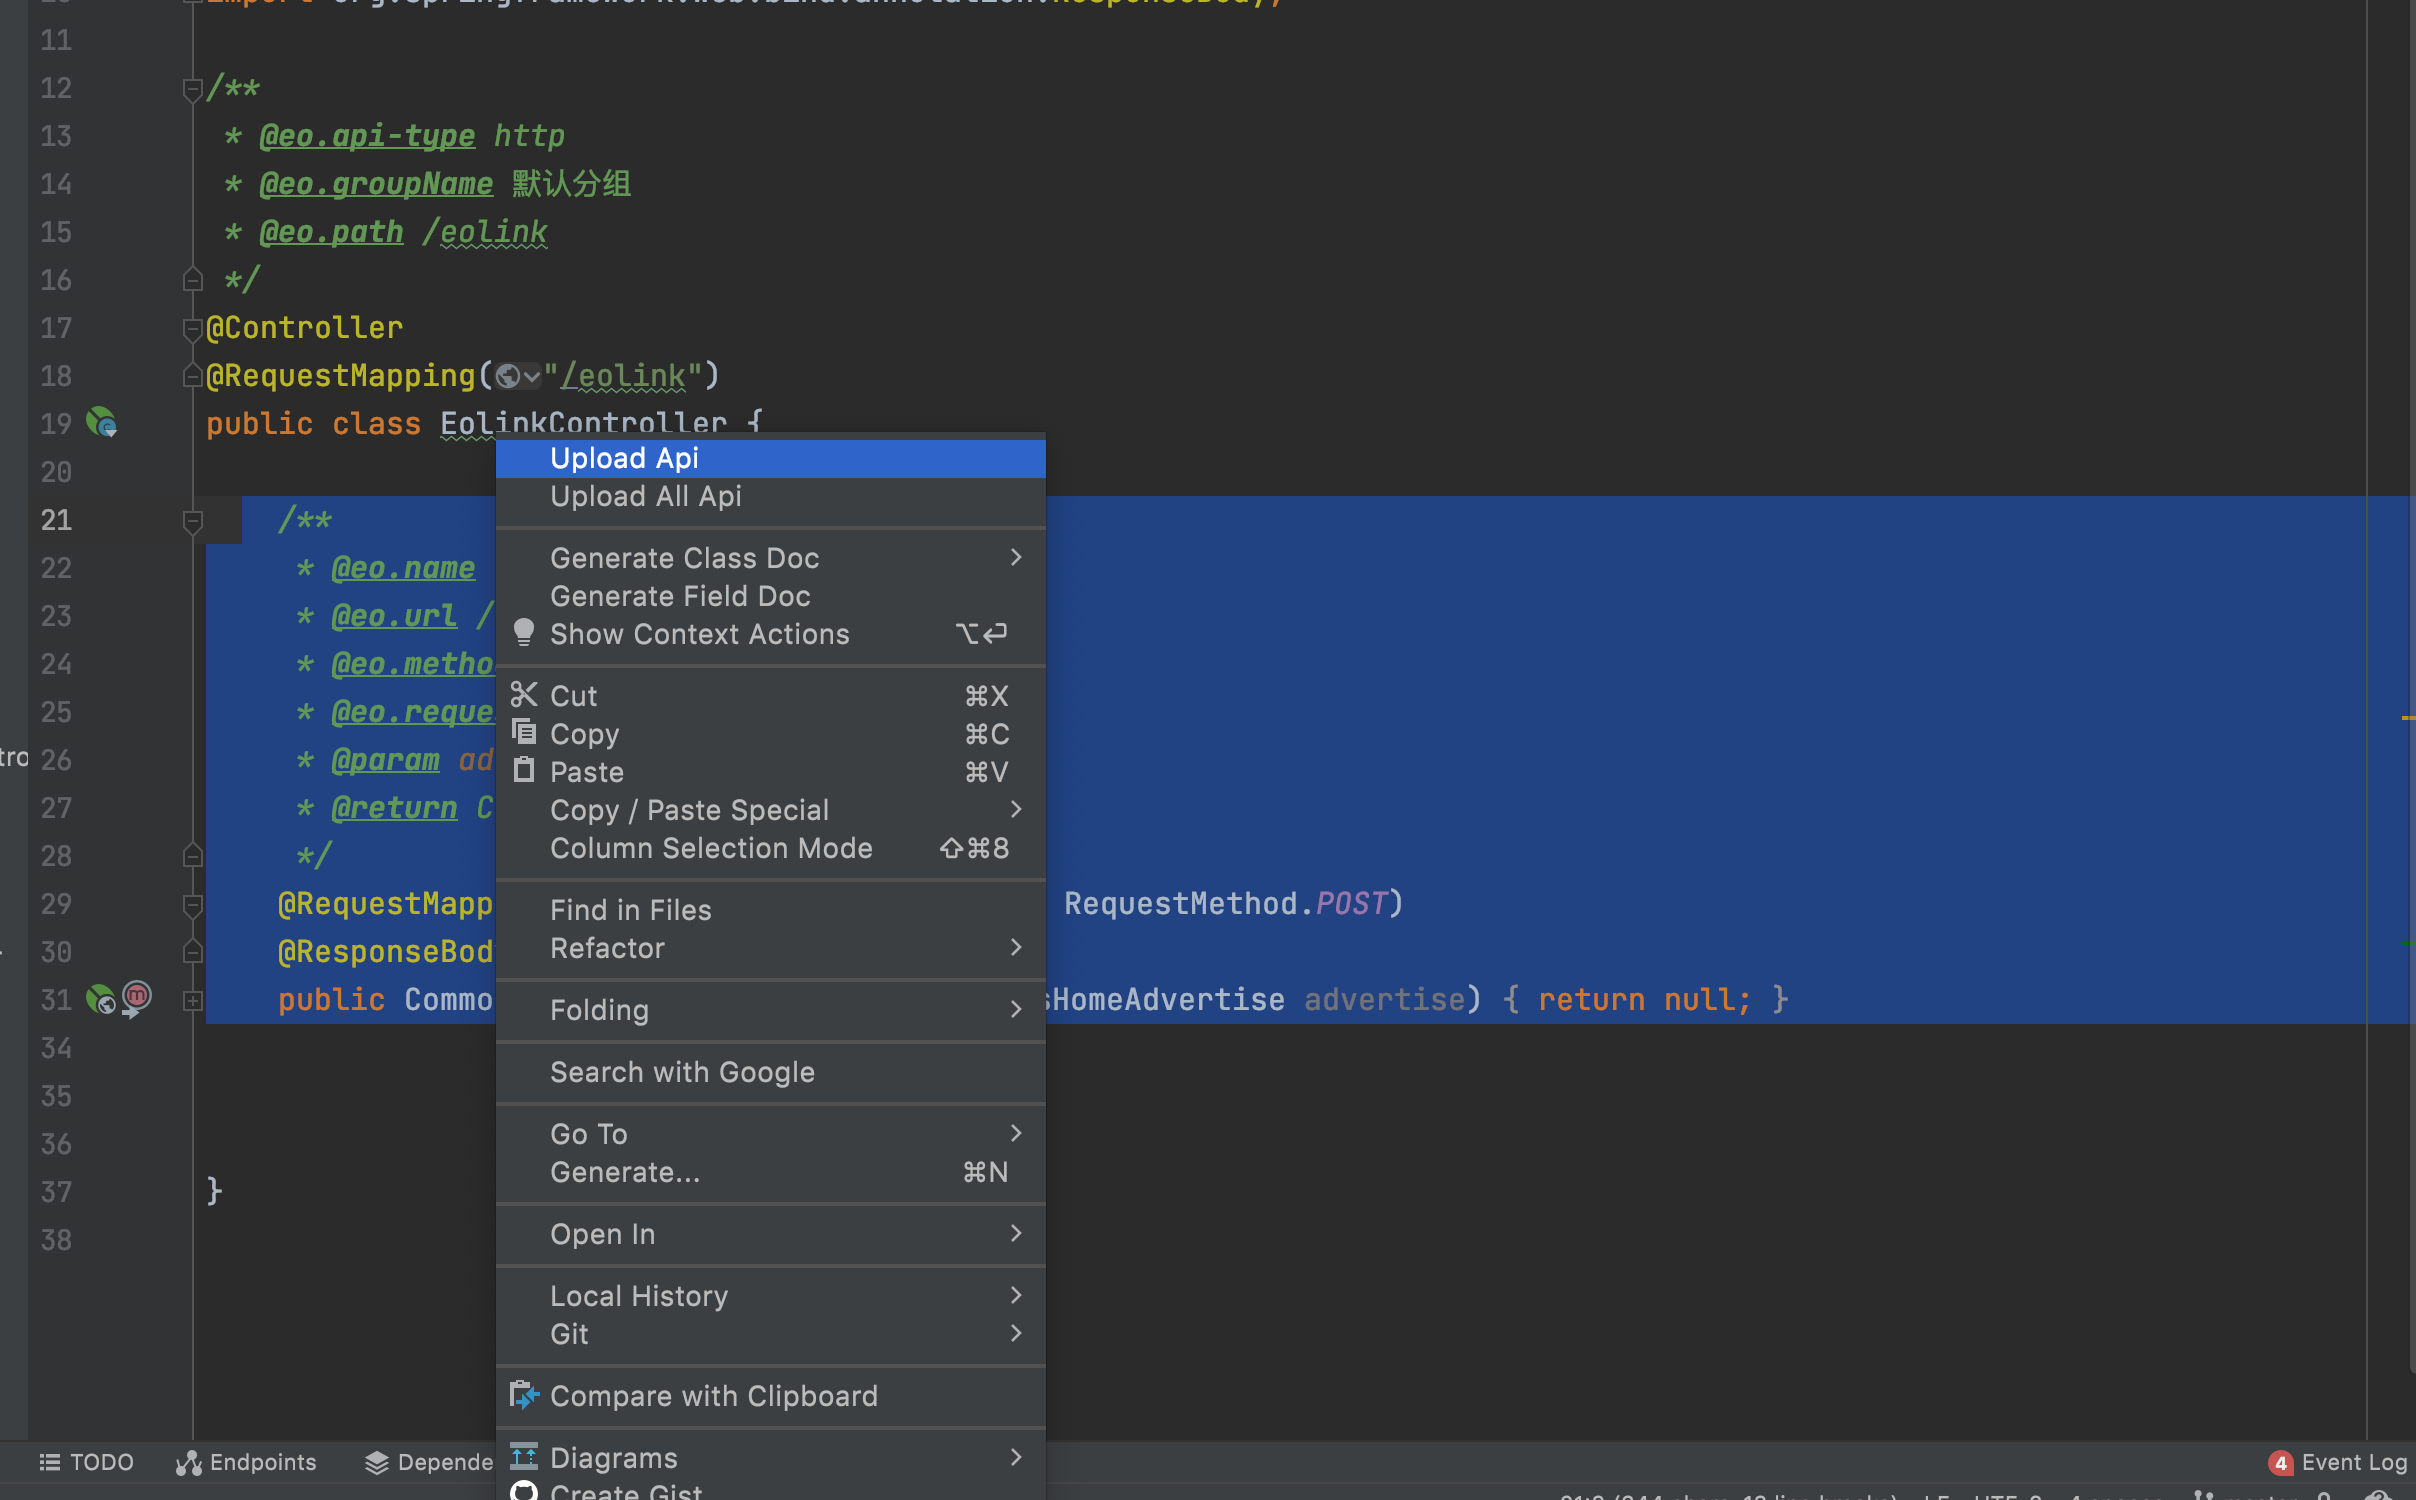Select Cut from the context menu
Viewport: 2416px width, 1500px height.
tap(770, 696)
